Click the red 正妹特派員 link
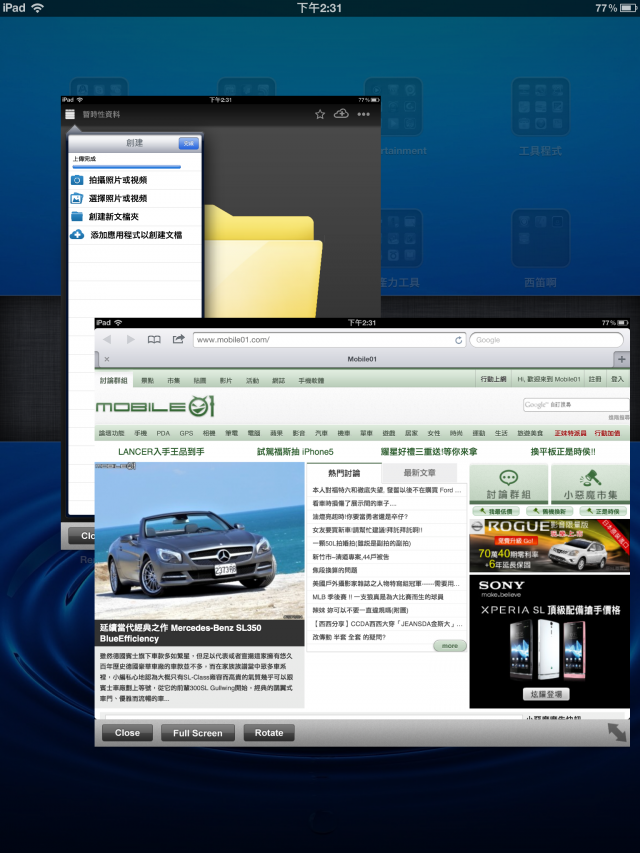640x854 pixels. pos(570,433)
